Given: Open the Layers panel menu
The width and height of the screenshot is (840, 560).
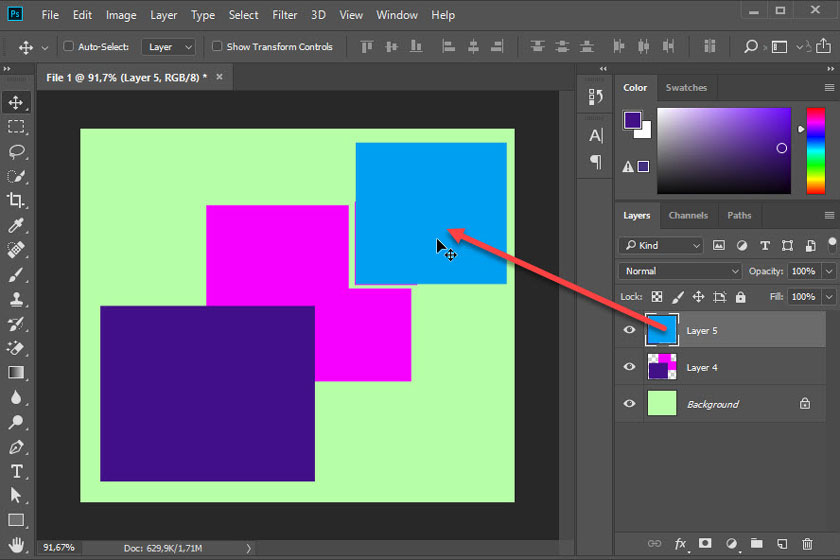Looking at the screenshot, I should (829, 215).
